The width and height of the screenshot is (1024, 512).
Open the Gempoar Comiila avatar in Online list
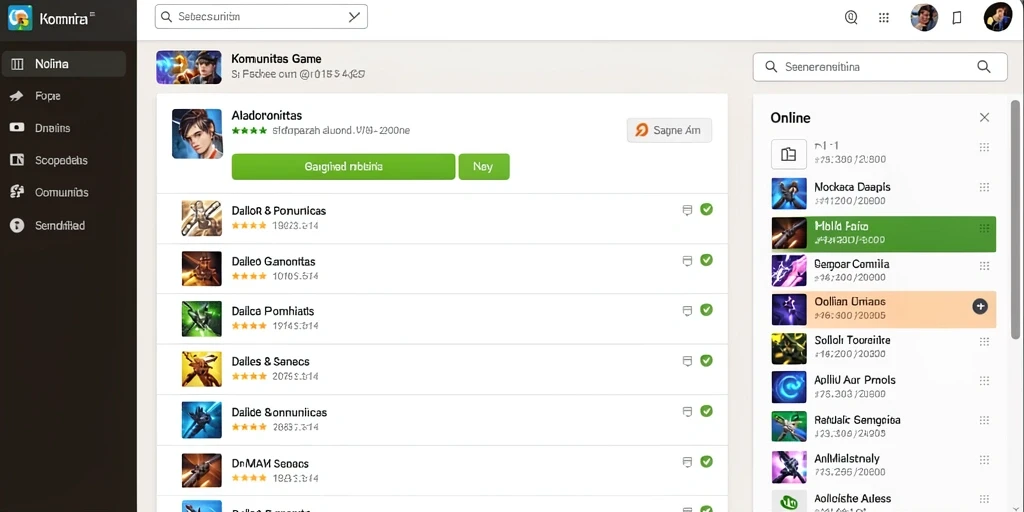(789, 271)
